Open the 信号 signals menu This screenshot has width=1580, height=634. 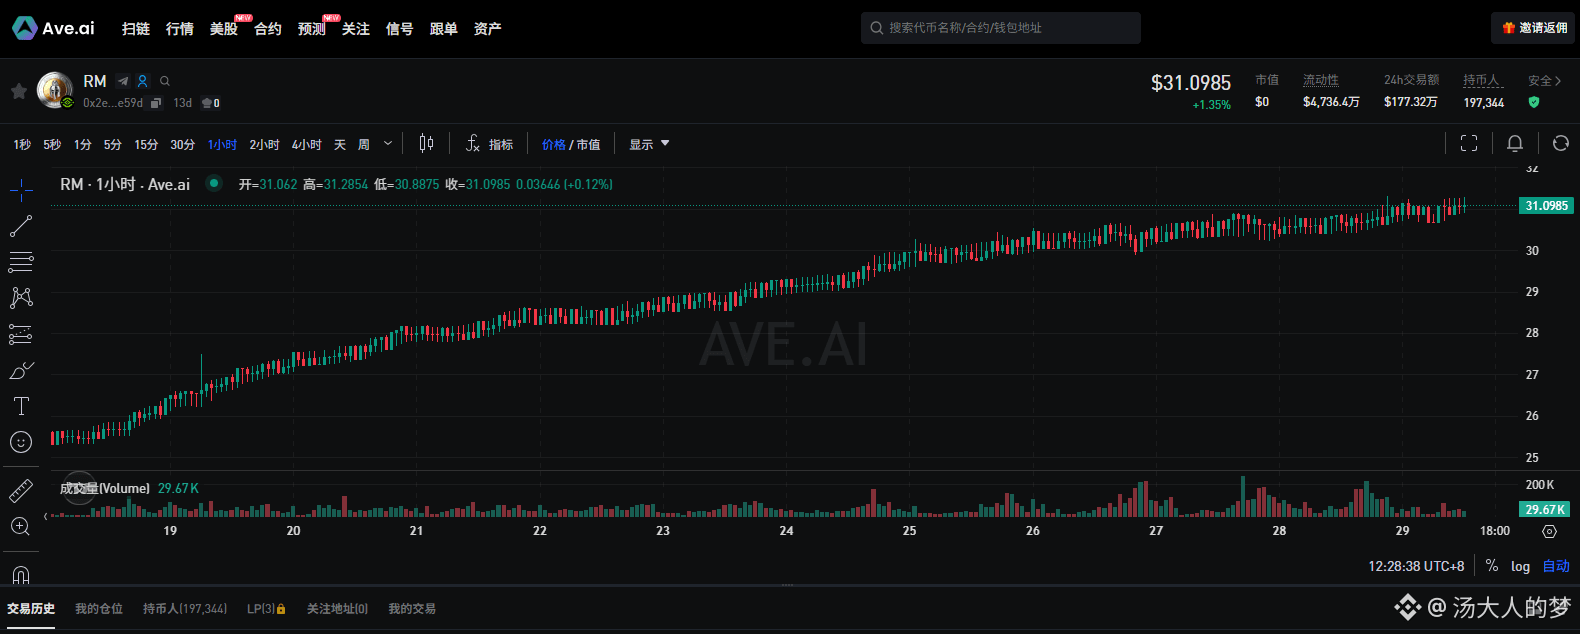(400, 29)
